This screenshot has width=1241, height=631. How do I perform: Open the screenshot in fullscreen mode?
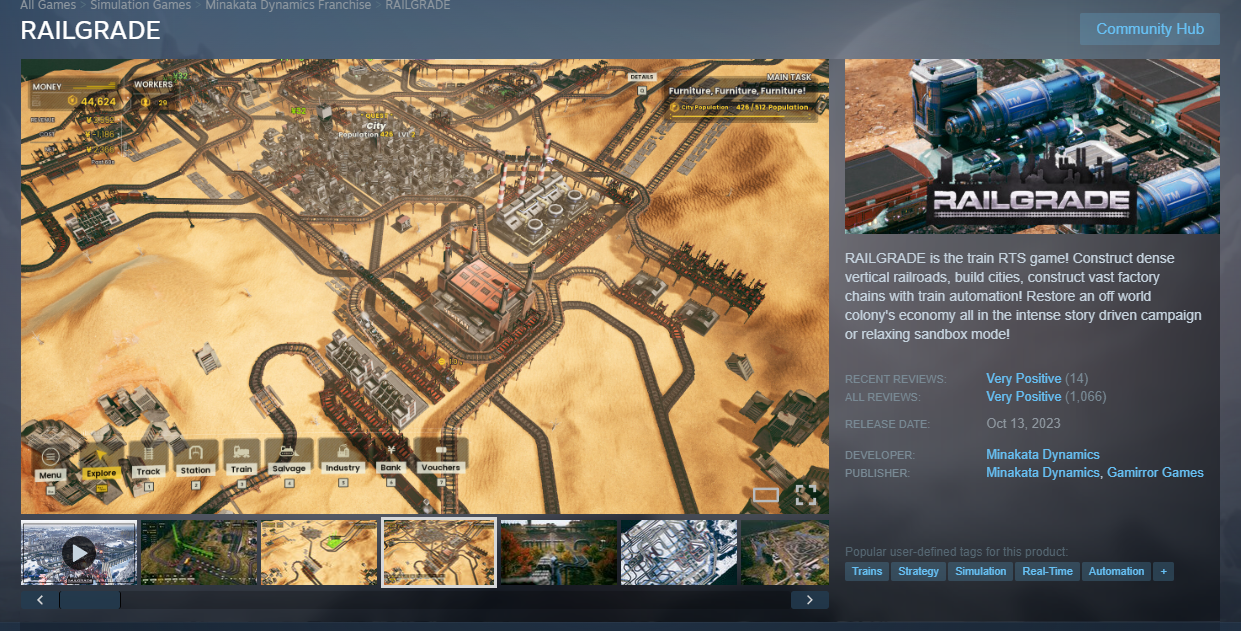tap(806, 494)
